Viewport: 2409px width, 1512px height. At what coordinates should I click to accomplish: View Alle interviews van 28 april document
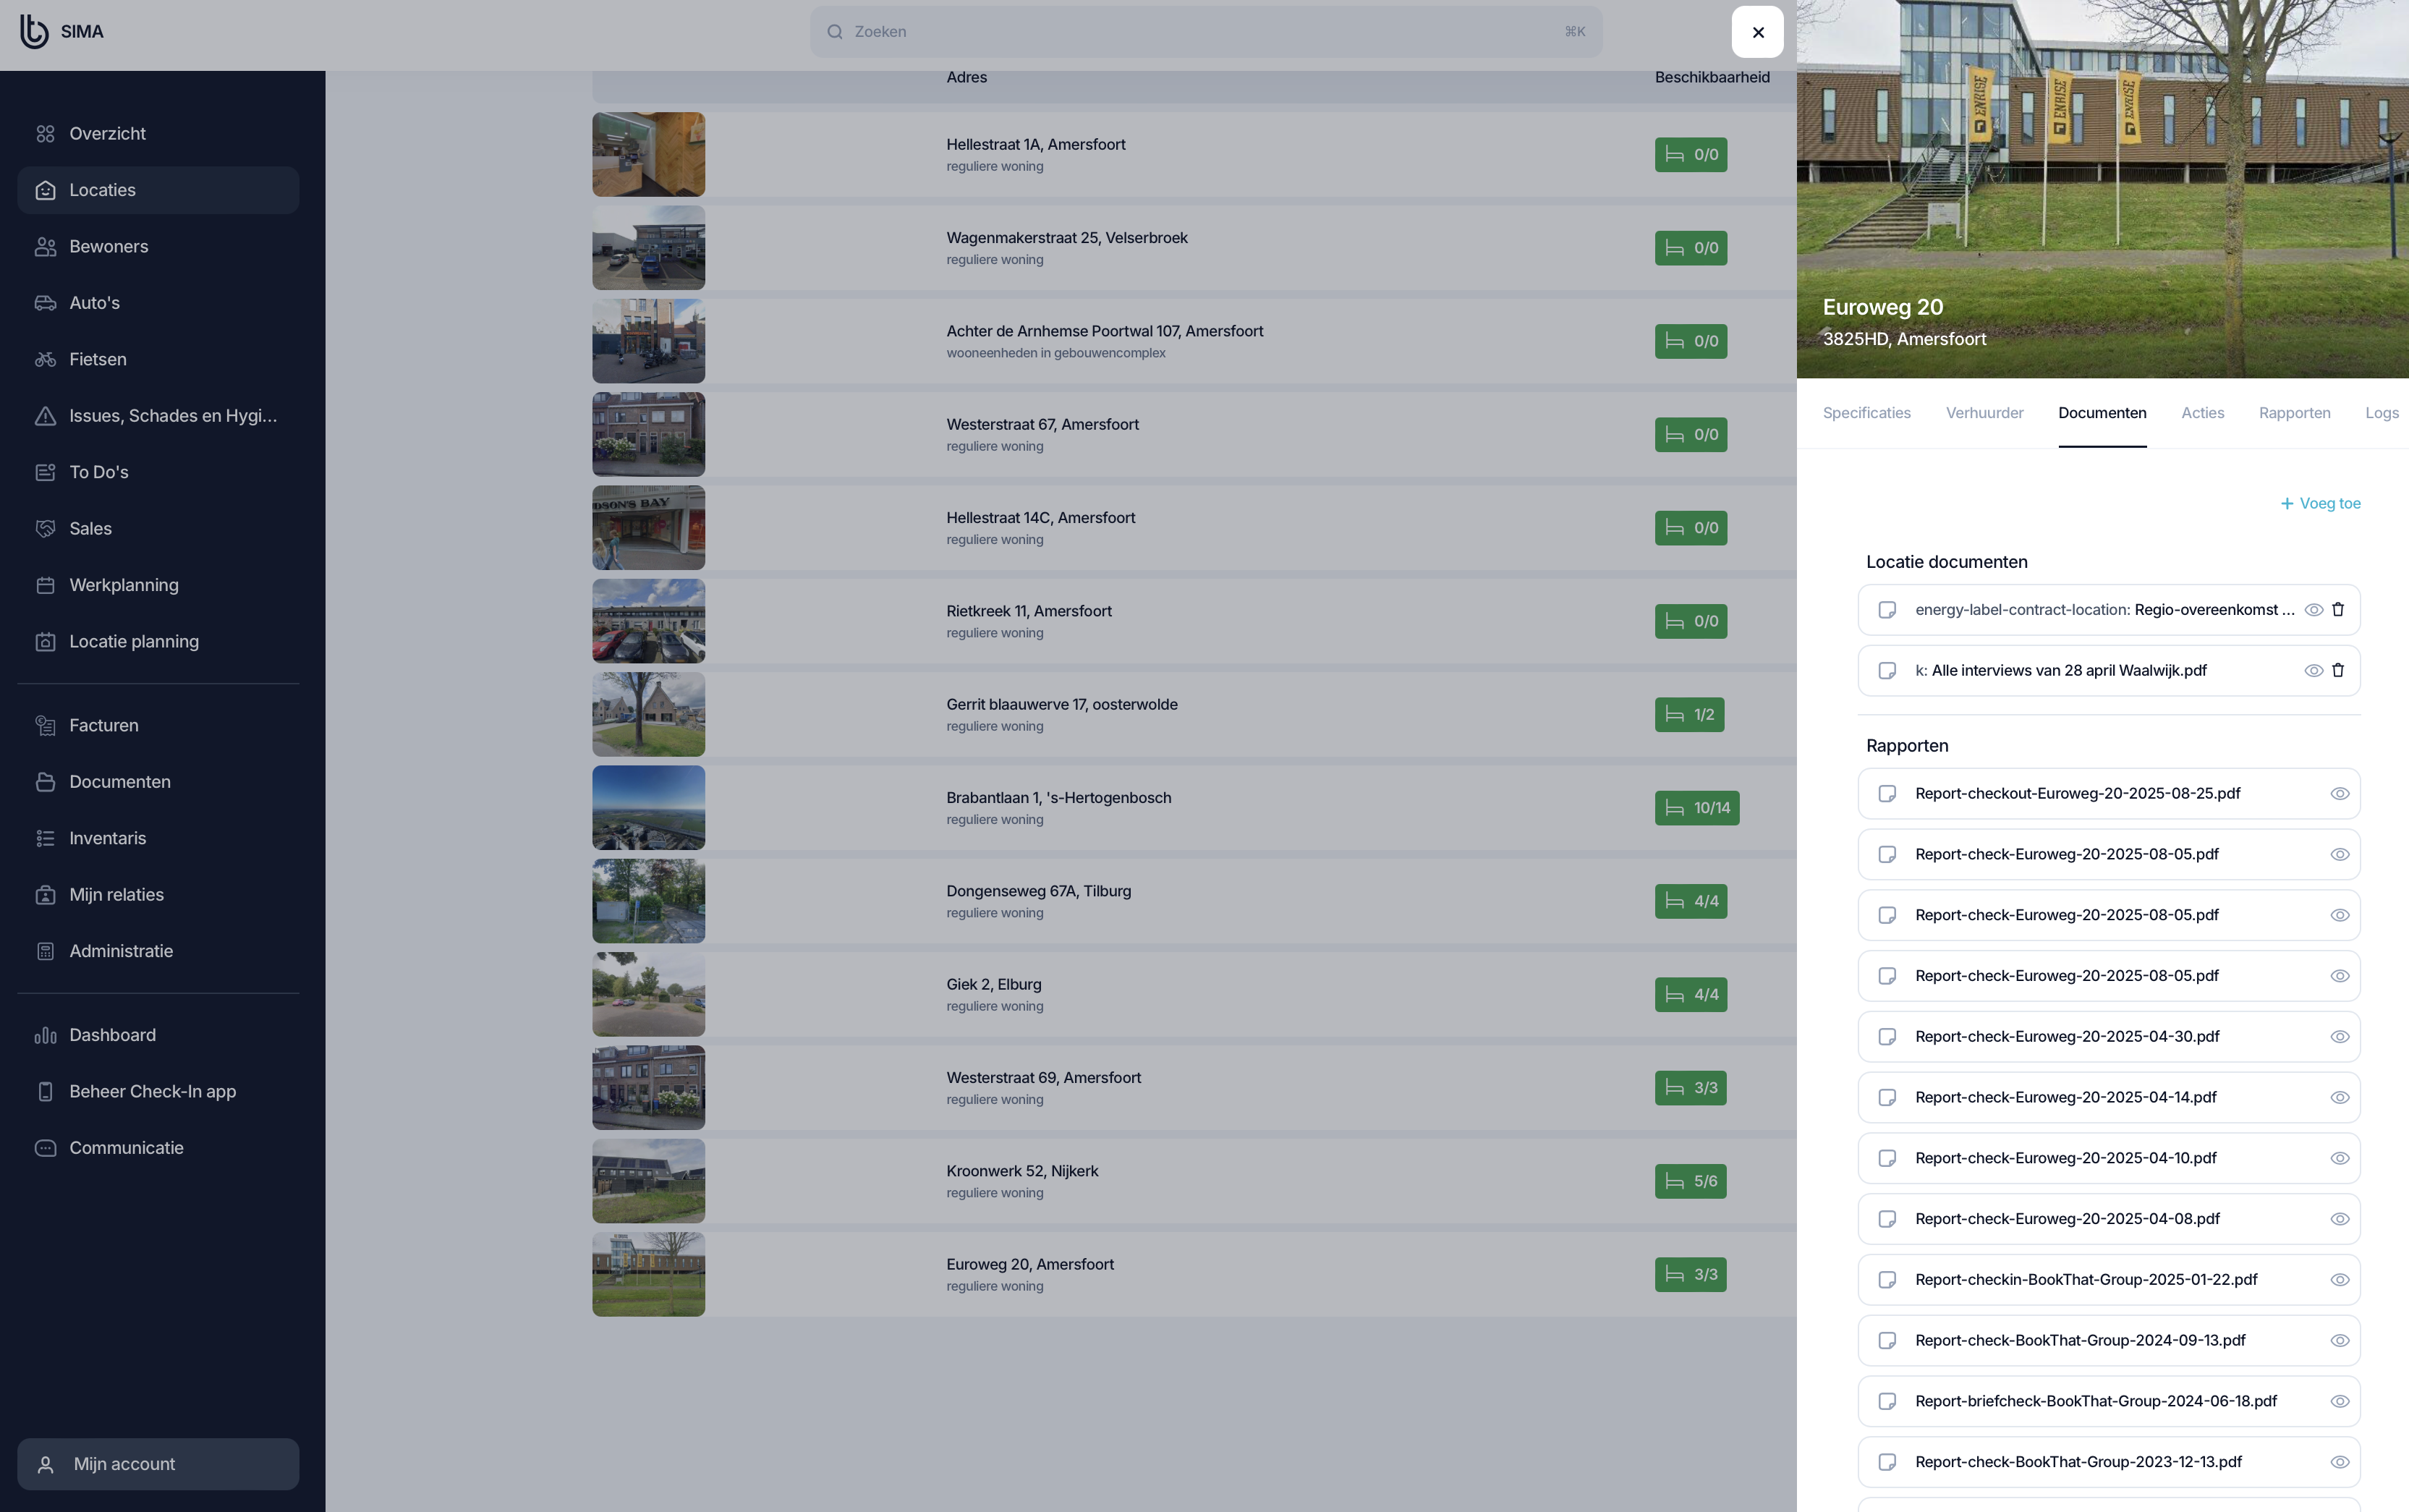point(2313,671)
